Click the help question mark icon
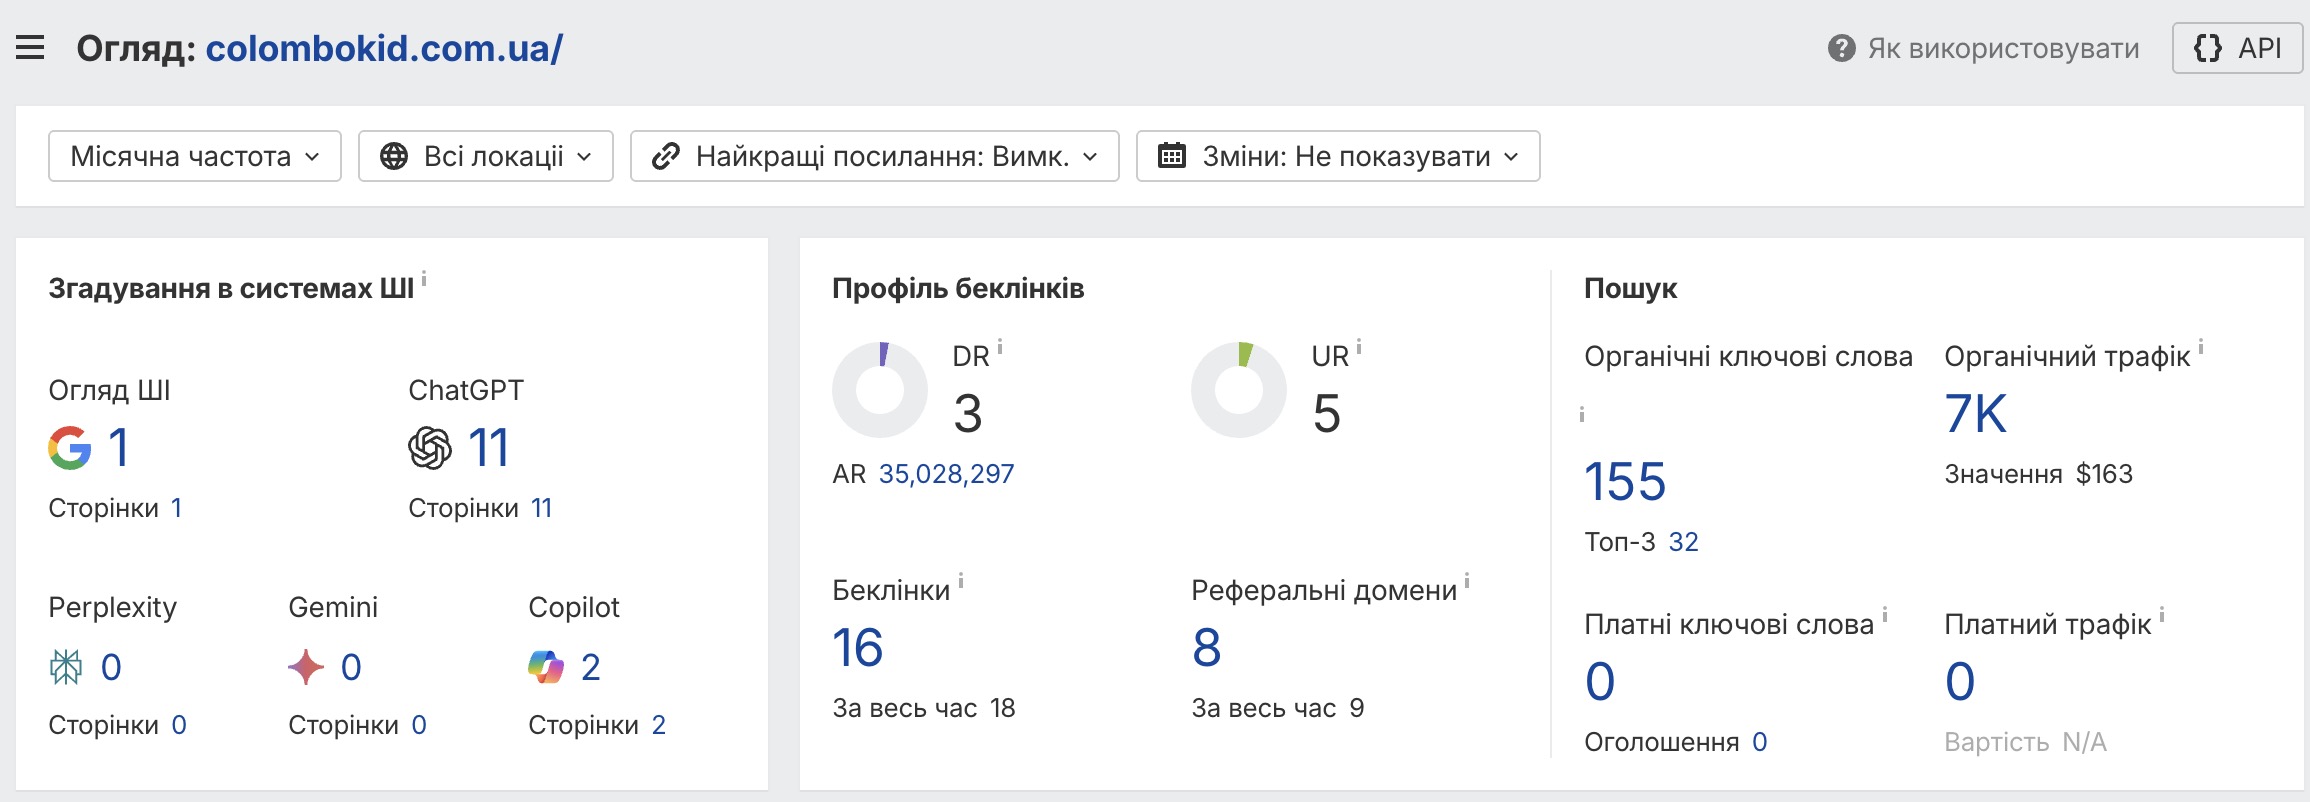2310x802 pixels. tap(1841, 48)
